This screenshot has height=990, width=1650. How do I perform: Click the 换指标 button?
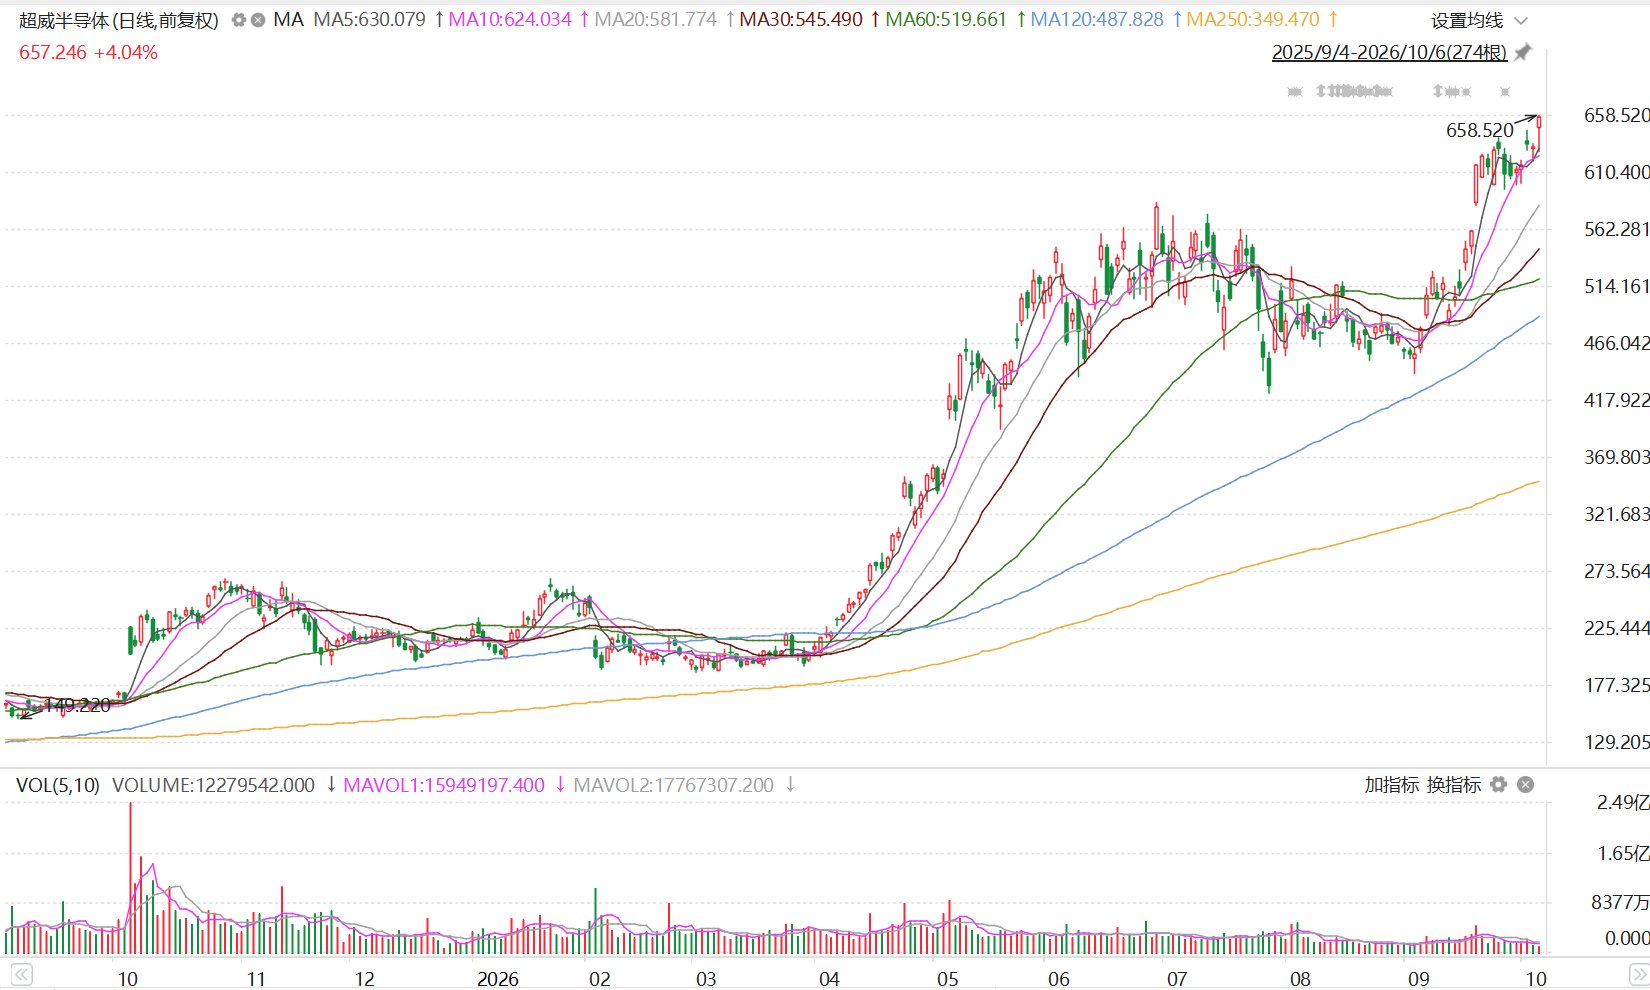[x=1454, y=785]
